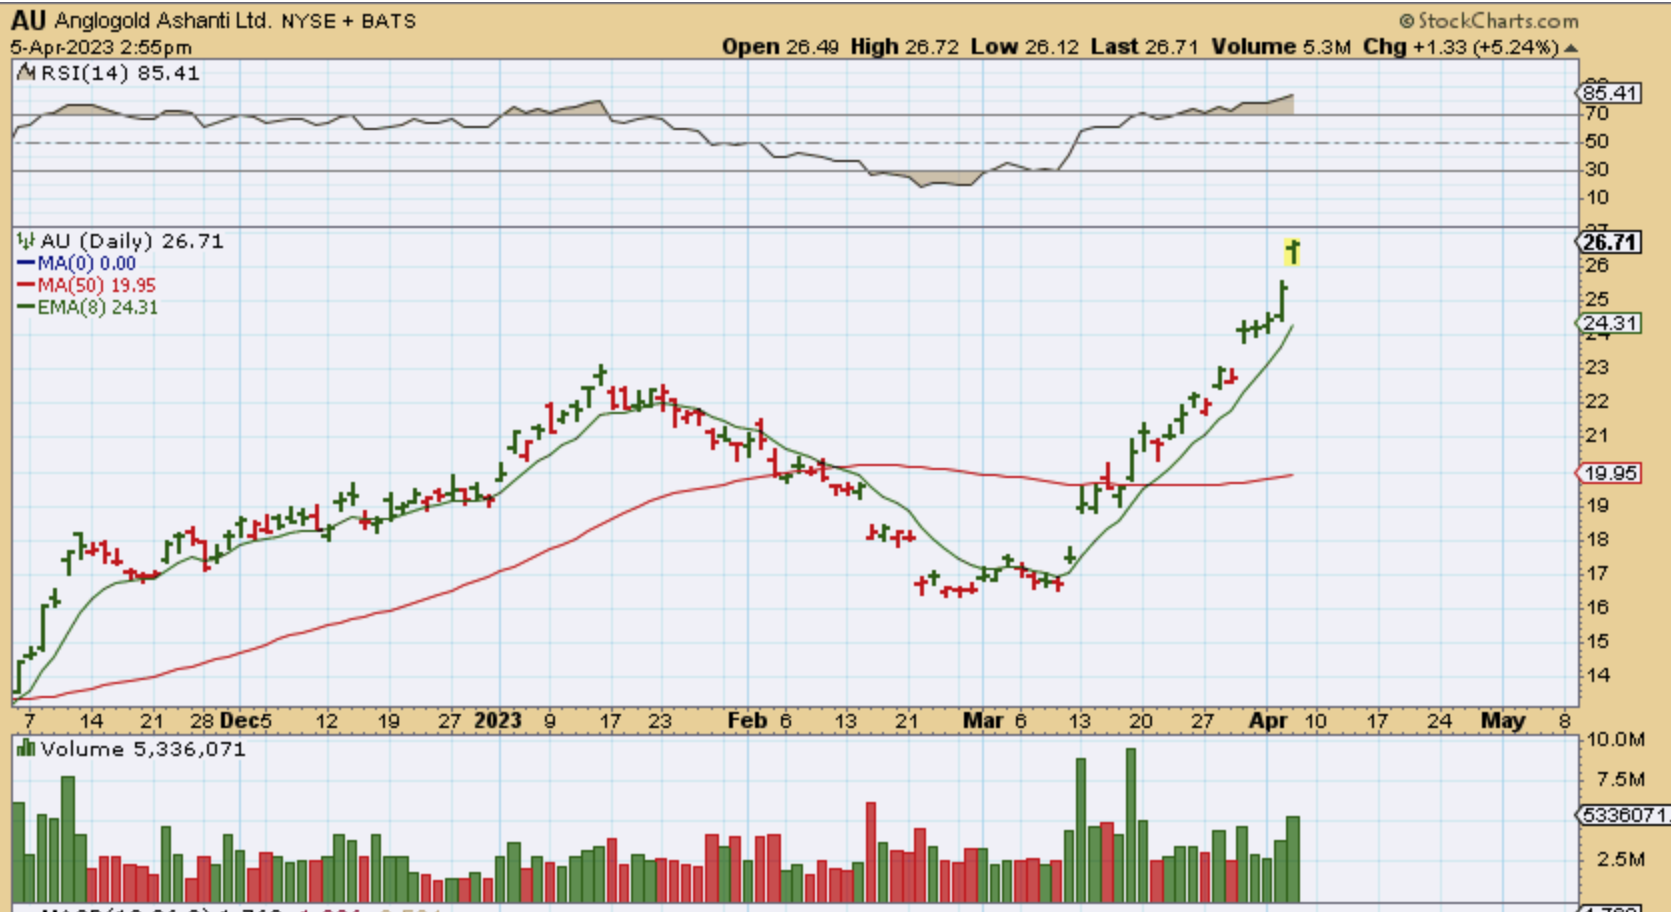1671x912 pixels.
Task: Click the 50 level on RSI scale
Action: 1596,142
